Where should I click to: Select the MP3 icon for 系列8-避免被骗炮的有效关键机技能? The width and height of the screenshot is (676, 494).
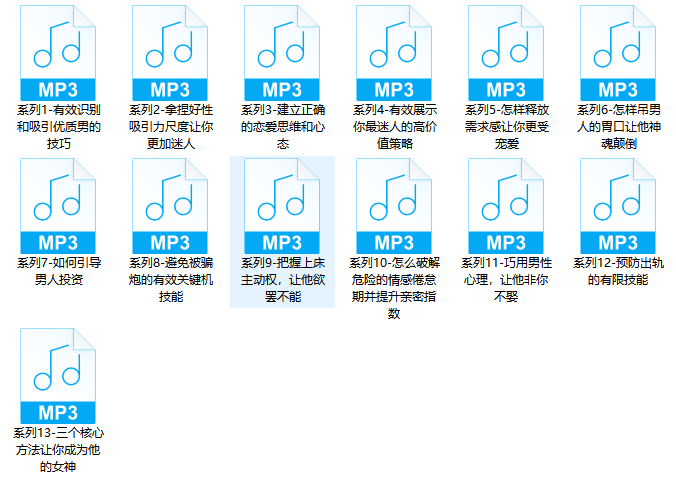pyautogui.click(x=170, y=206)
